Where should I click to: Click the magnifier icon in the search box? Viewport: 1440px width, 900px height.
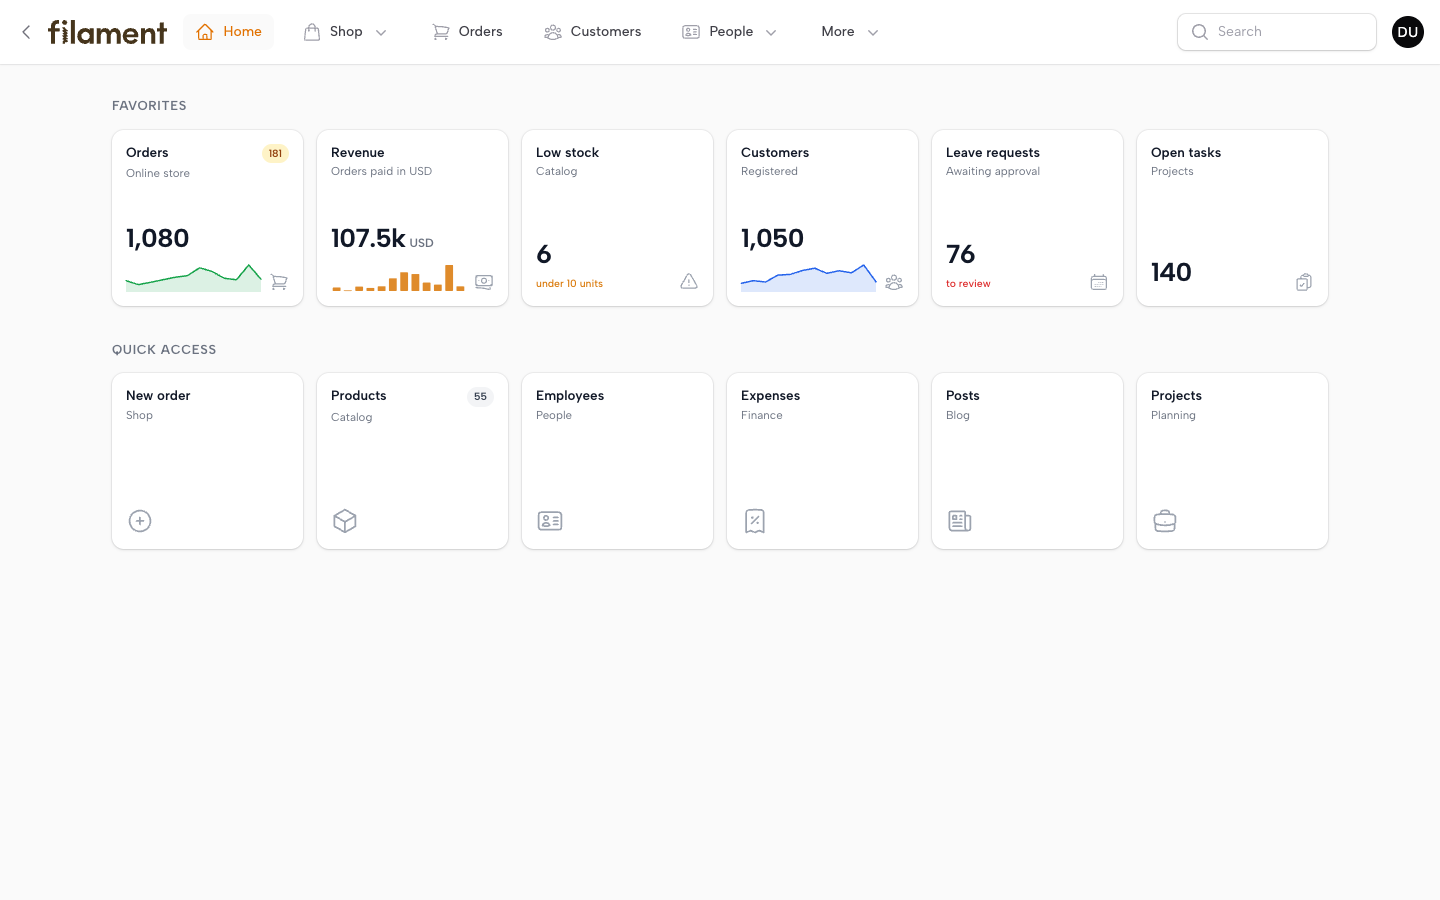(x=1200, y=32)
